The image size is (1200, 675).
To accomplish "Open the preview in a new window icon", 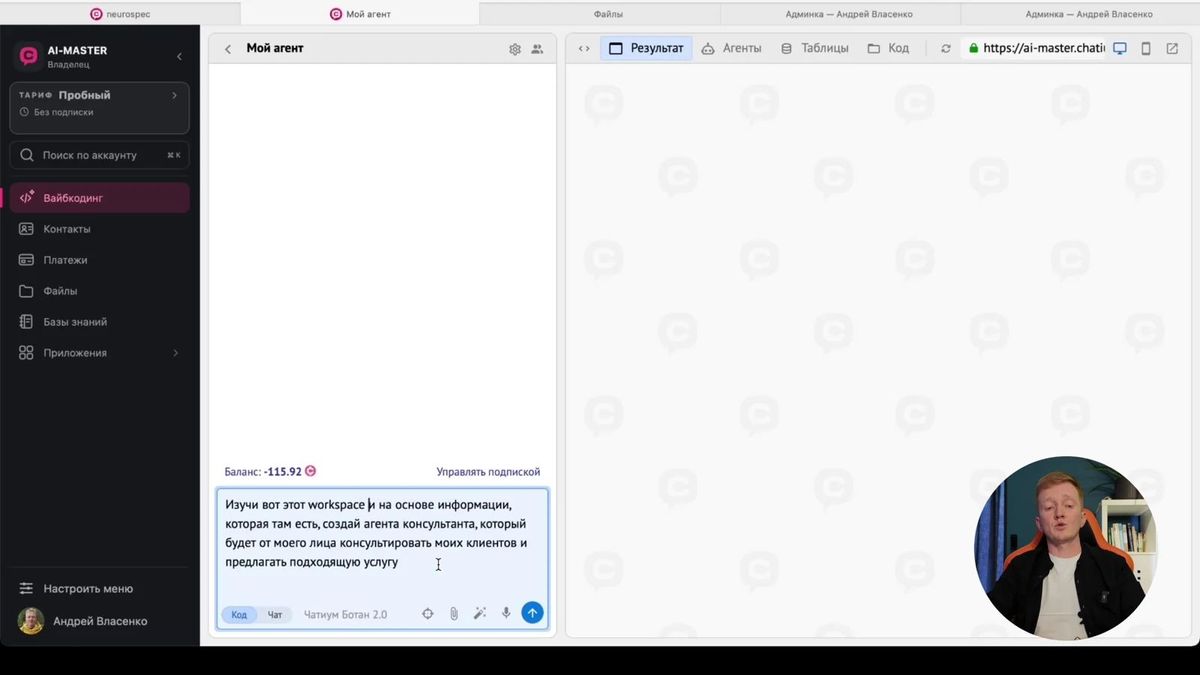I will click(1172, 48).
